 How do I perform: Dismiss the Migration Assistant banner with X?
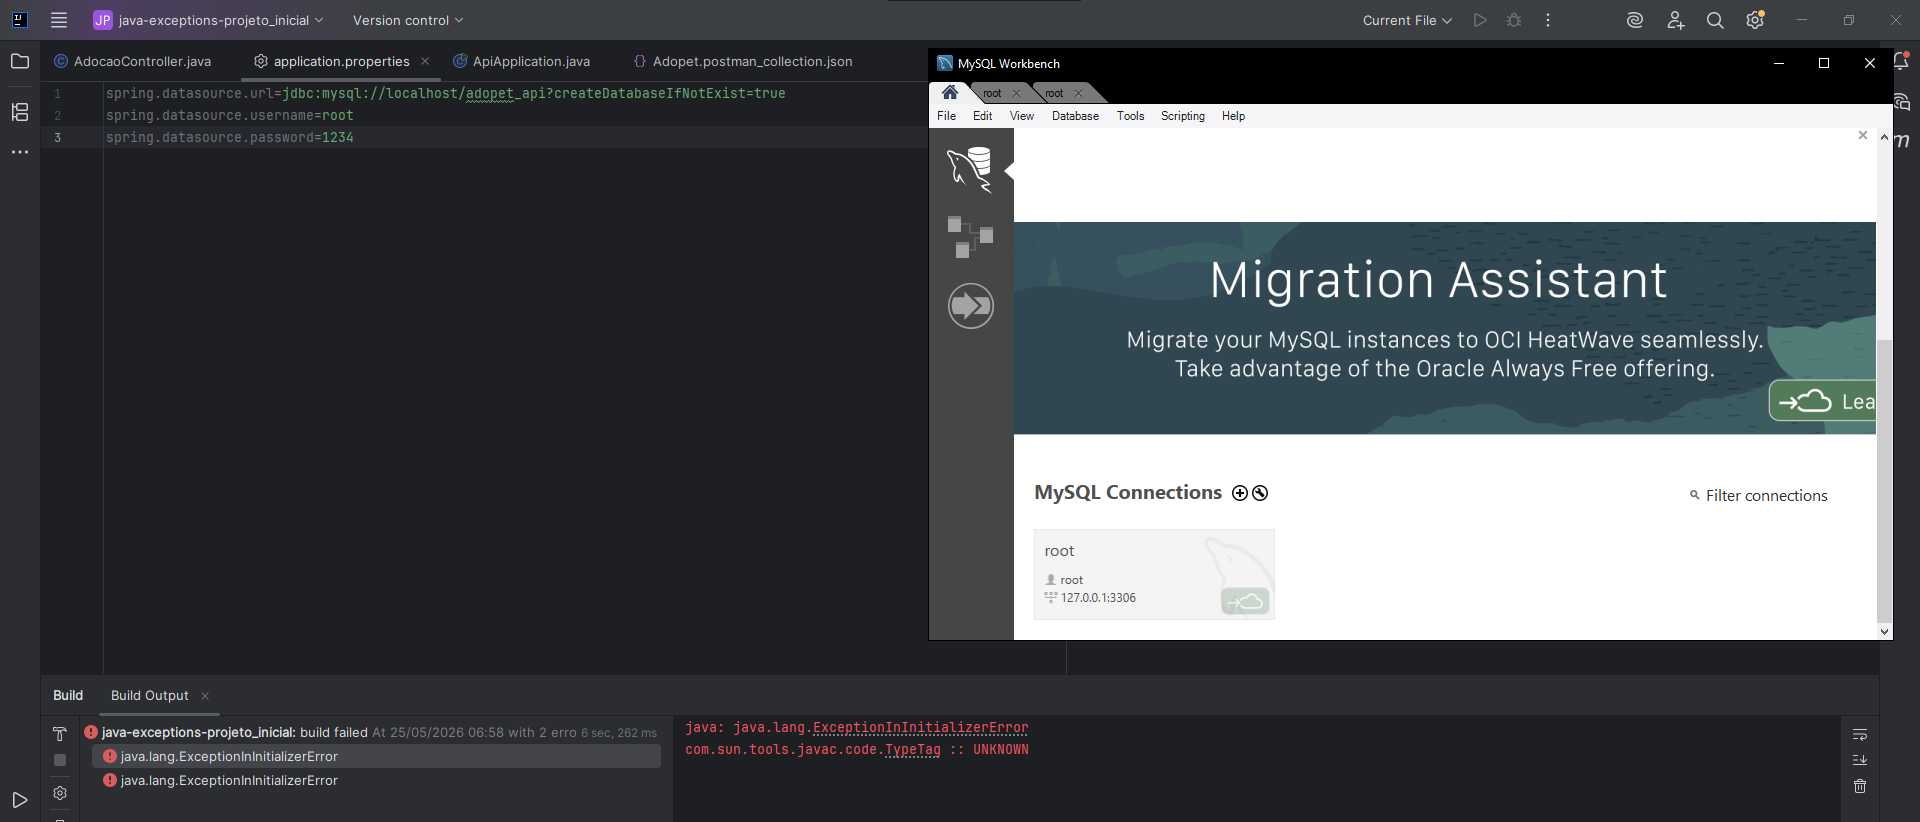1863,135
